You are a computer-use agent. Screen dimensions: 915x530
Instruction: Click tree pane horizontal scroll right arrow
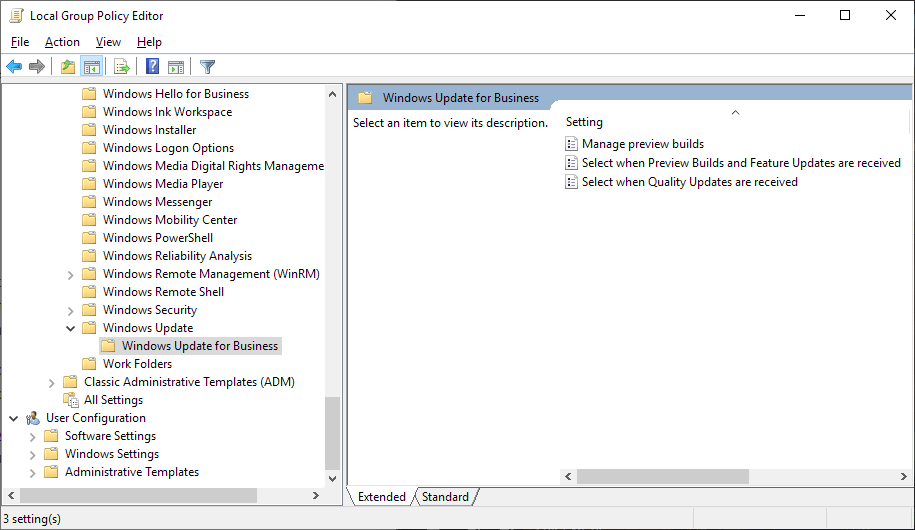316,496
